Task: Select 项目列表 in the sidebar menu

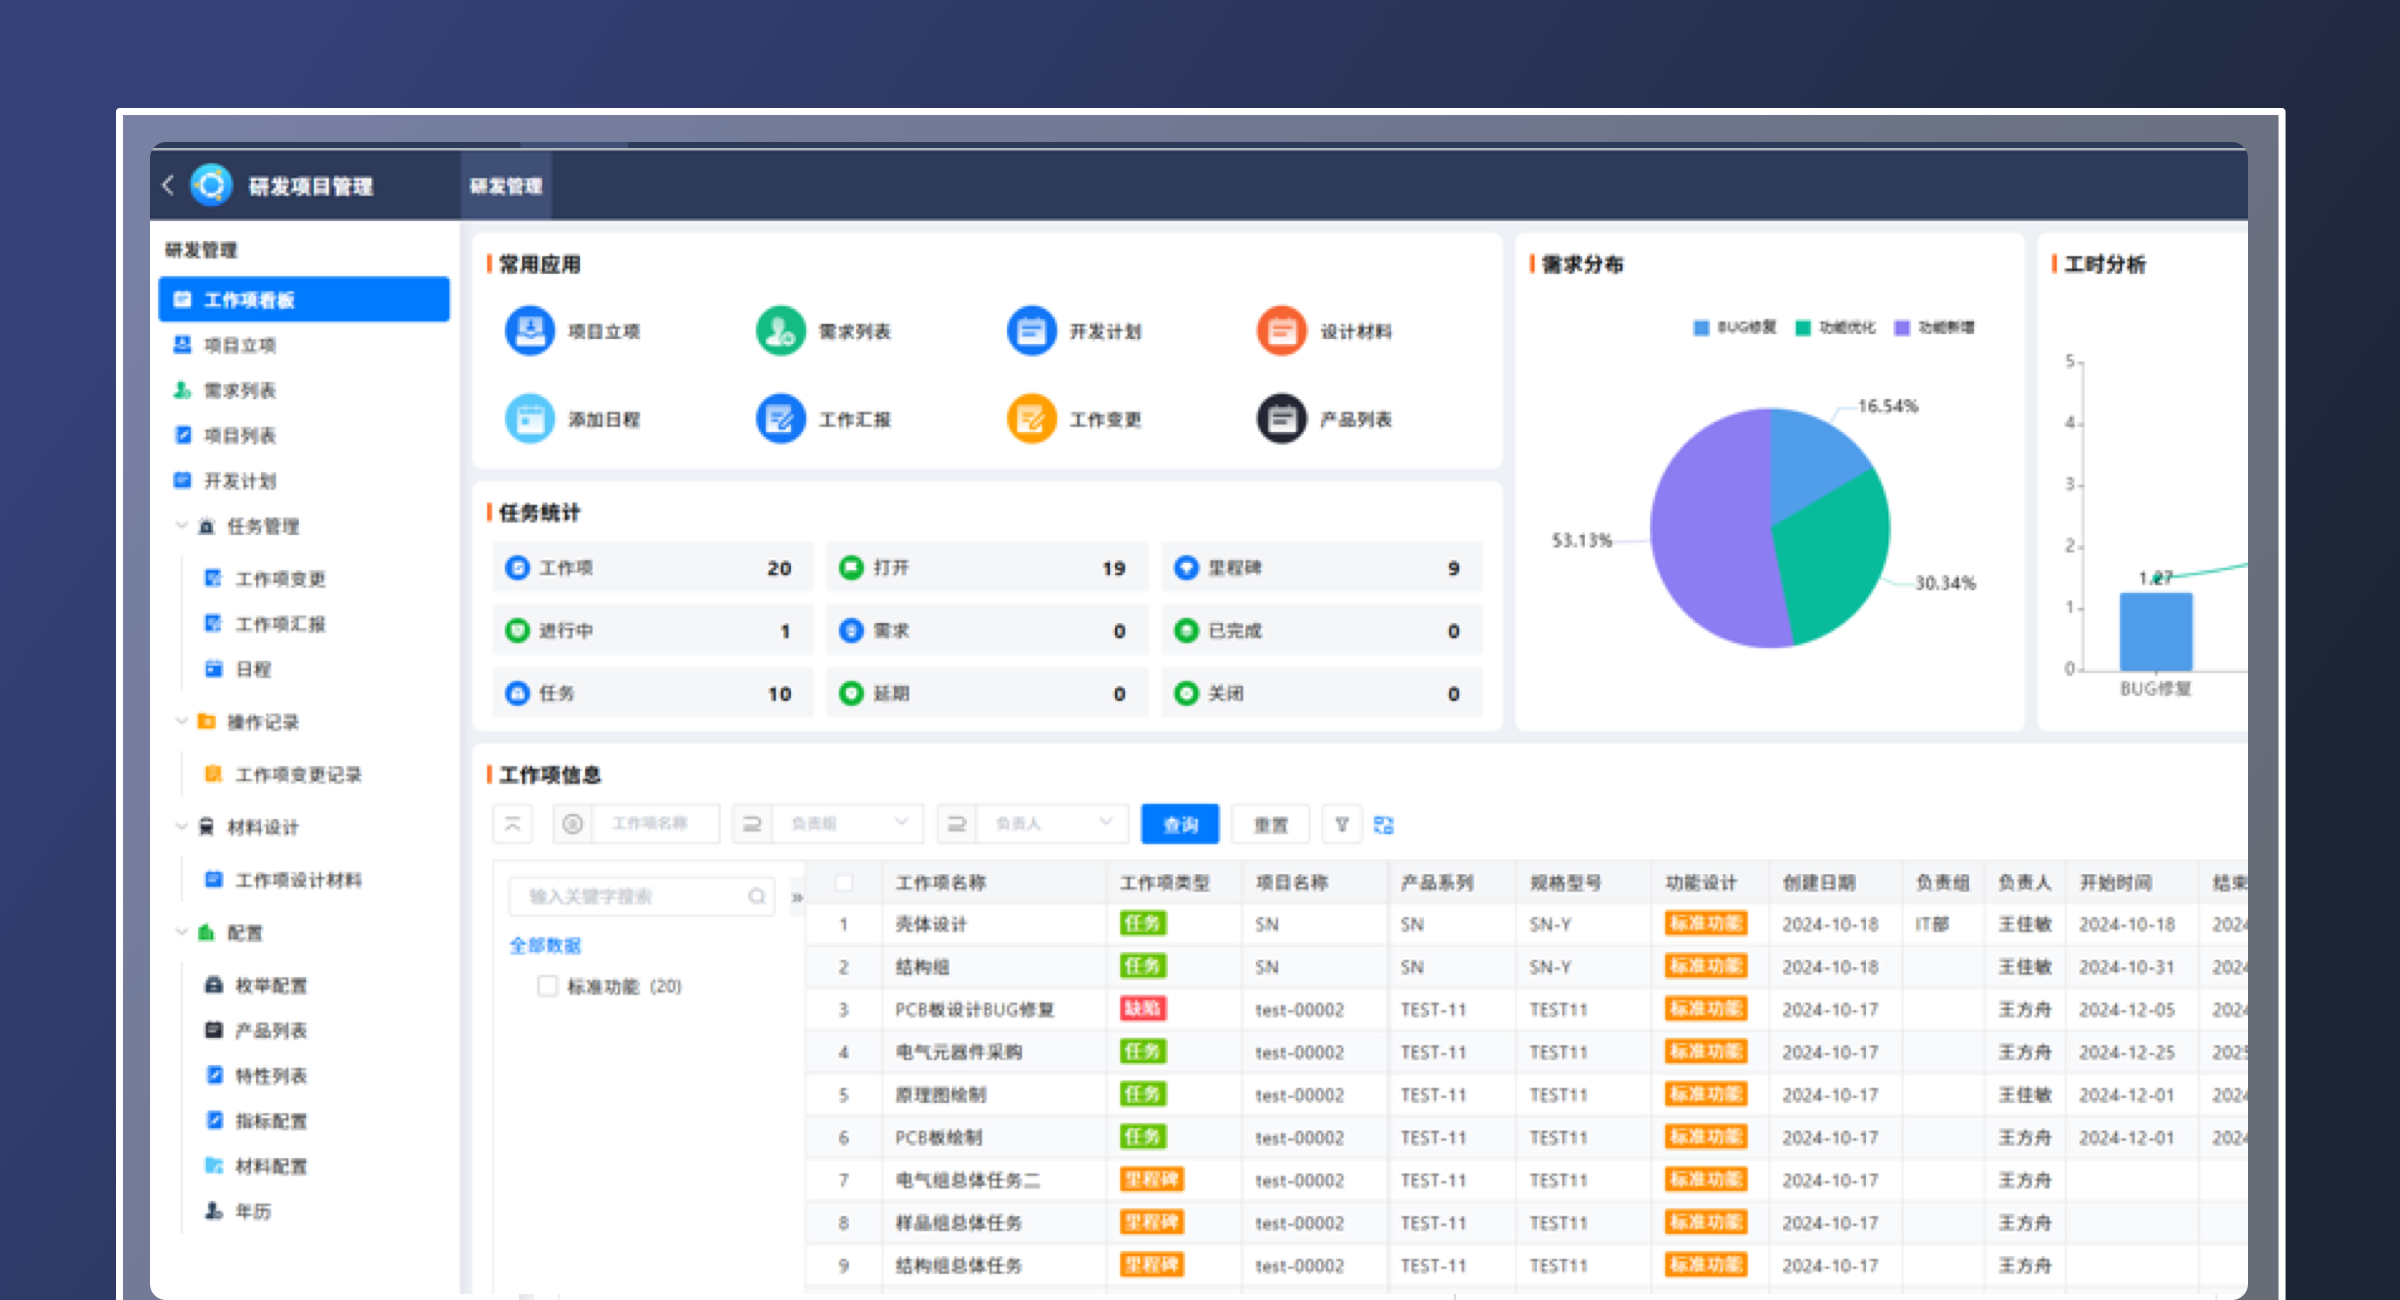Action: click(x=240, y=435)
